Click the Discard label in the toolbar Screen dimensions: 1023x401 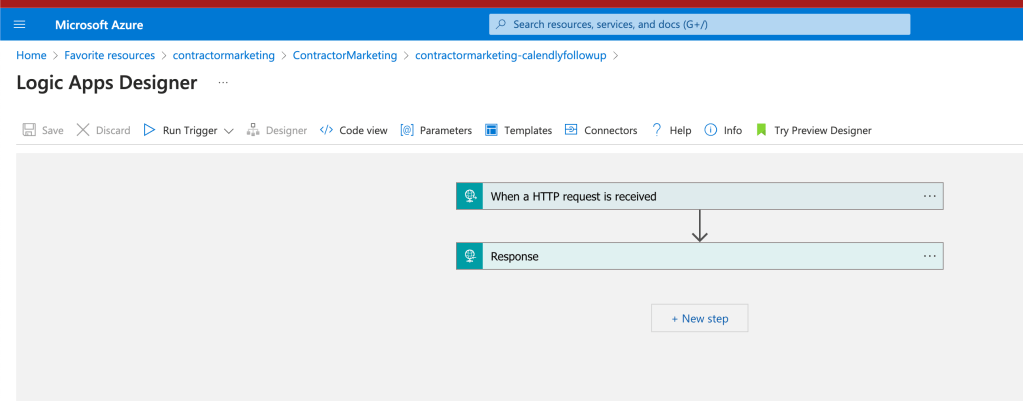113,130
